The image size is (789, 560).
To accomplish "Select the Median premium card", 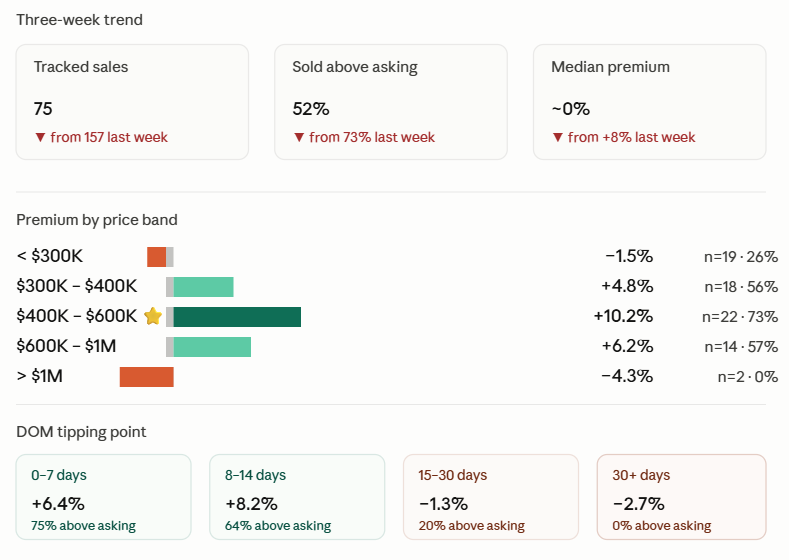I will tap(650, 102).
